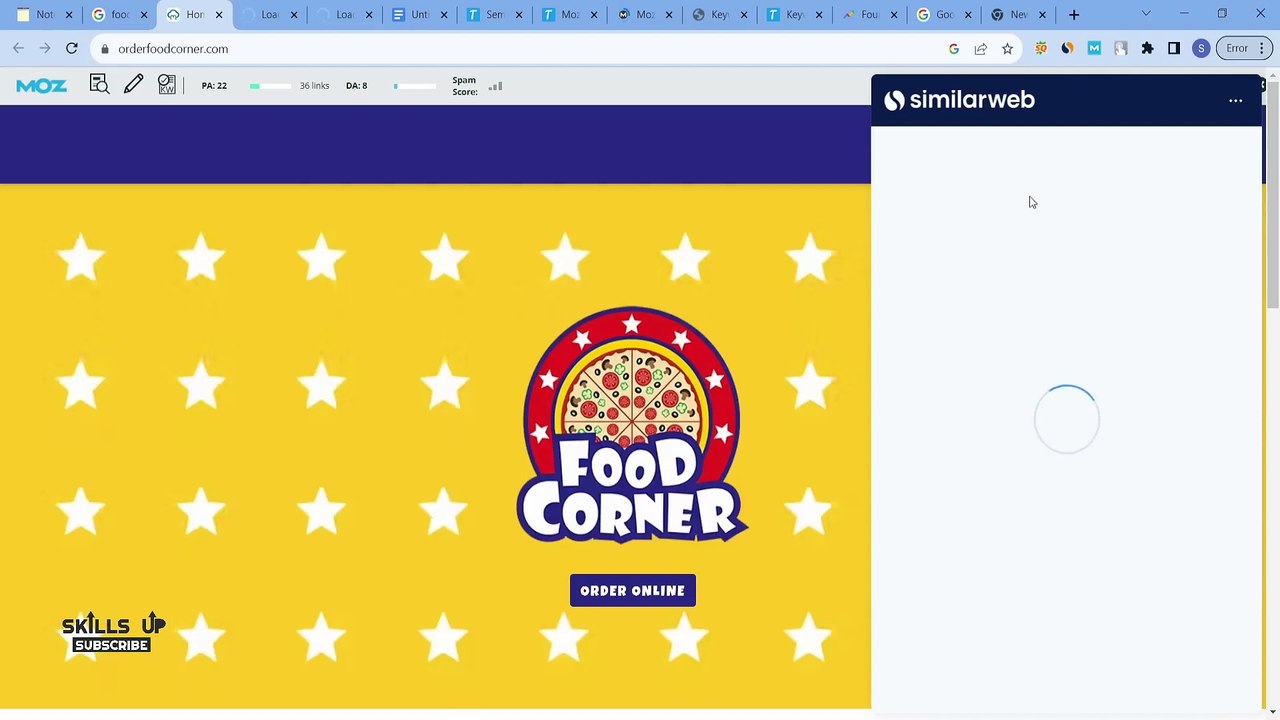Screen dimensions: 1280x720
Task: Click the Skills Up SUBSCRIBE button
Action: 111,646
